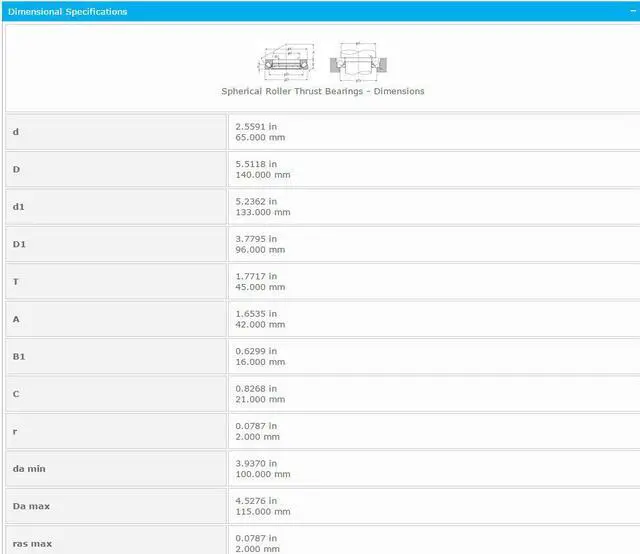This screenshot has width=640, height=554.
Task: Select the 140.000 mm value cell
Action: tap(263, 175)
